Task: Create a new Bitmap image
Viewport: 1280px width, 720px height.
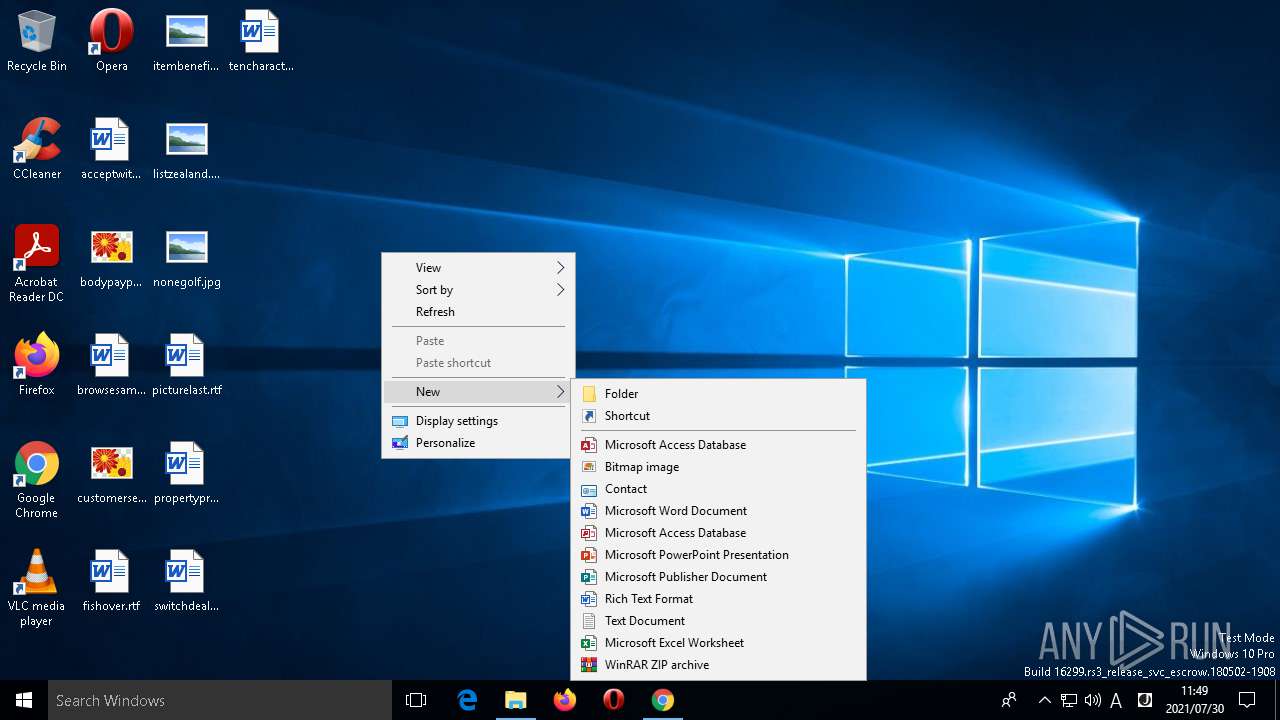Action: point(718,466)
